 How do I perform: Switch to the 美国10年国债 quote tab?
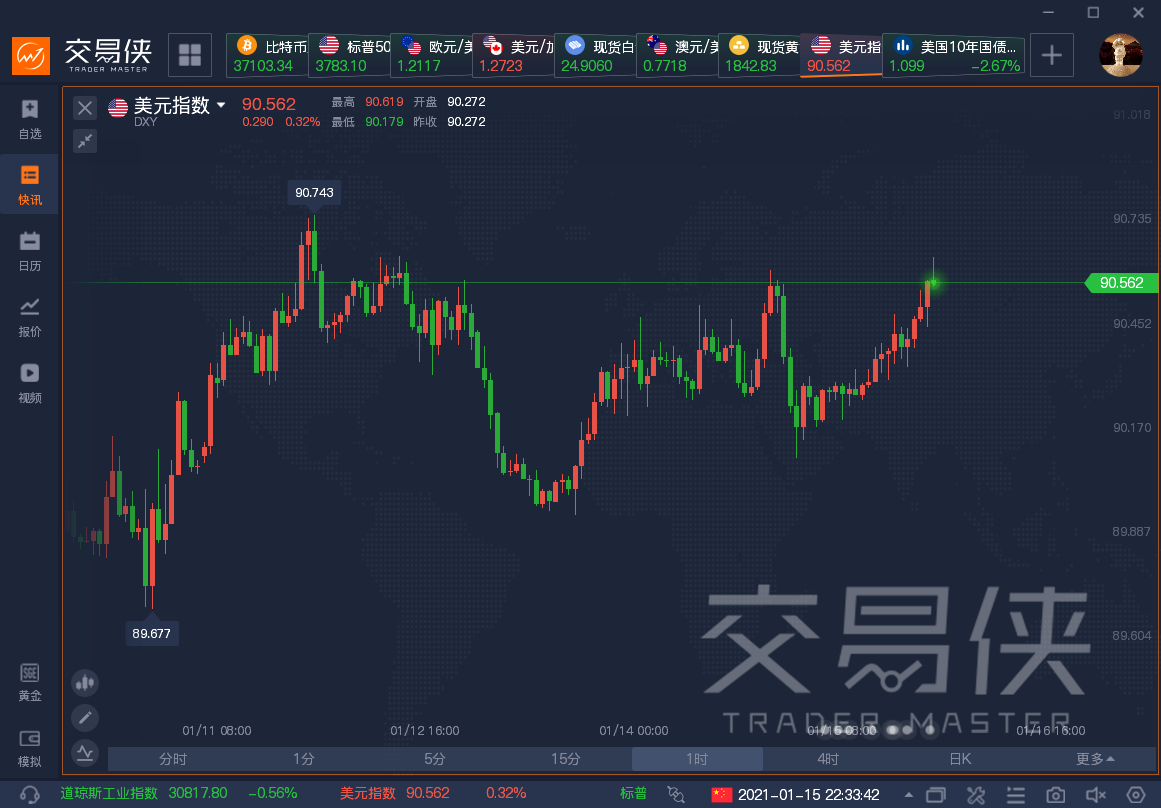954,55
